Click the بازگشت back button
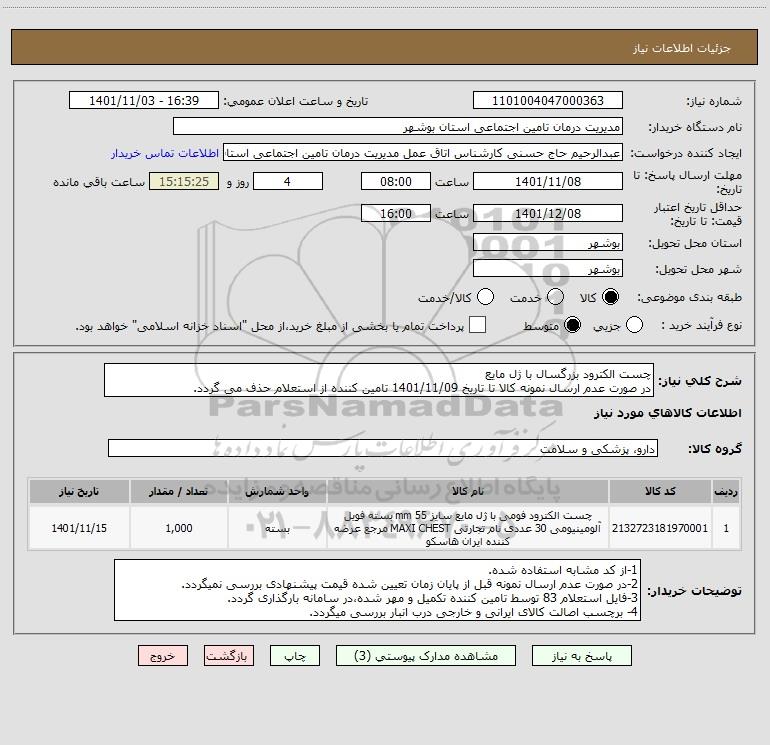 pos(229,656)
